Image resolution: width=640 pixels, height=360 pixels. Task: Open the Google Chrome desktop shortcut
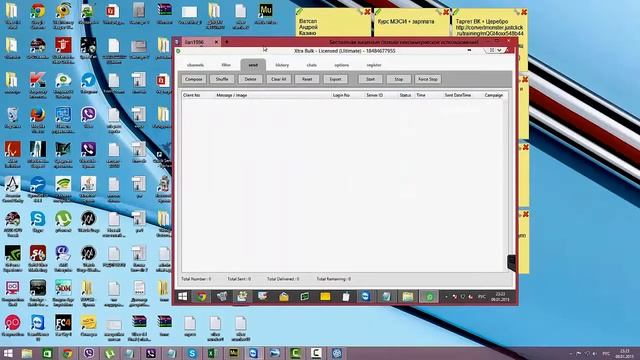coord(38,15)
